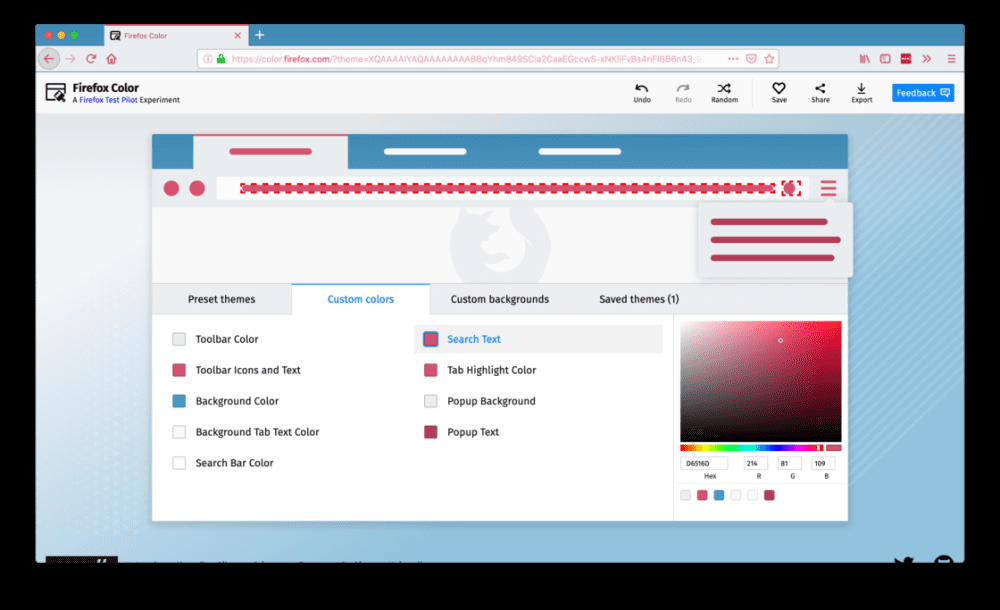1000x610 pixels.
Task: Open Firefox Test Pilot link
Action: [108, 100]
